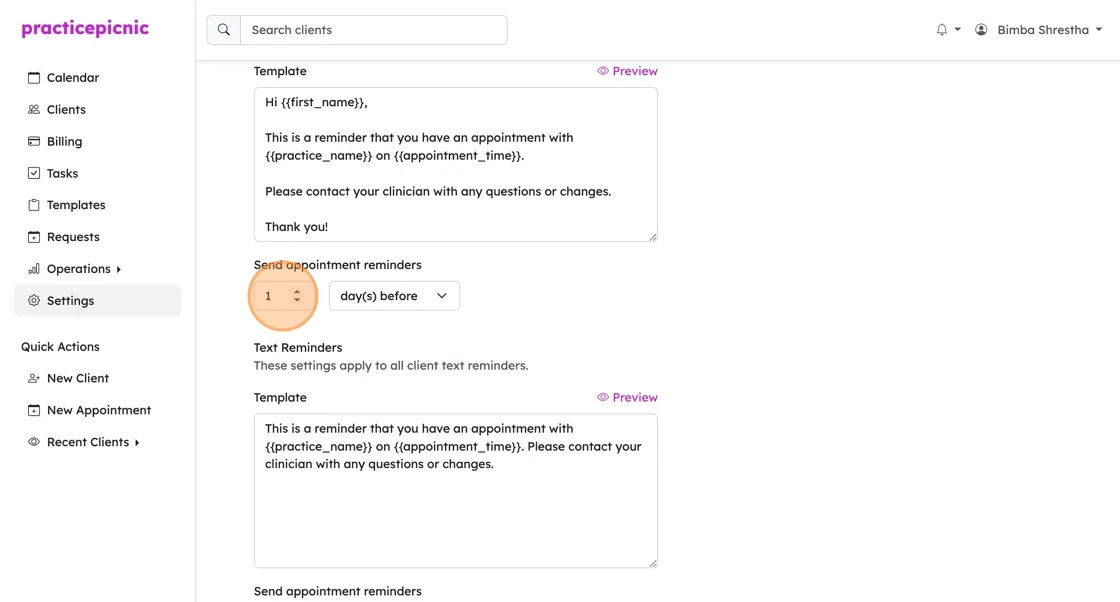
Task: Select the Billing card icon
Action: [34, 141]
